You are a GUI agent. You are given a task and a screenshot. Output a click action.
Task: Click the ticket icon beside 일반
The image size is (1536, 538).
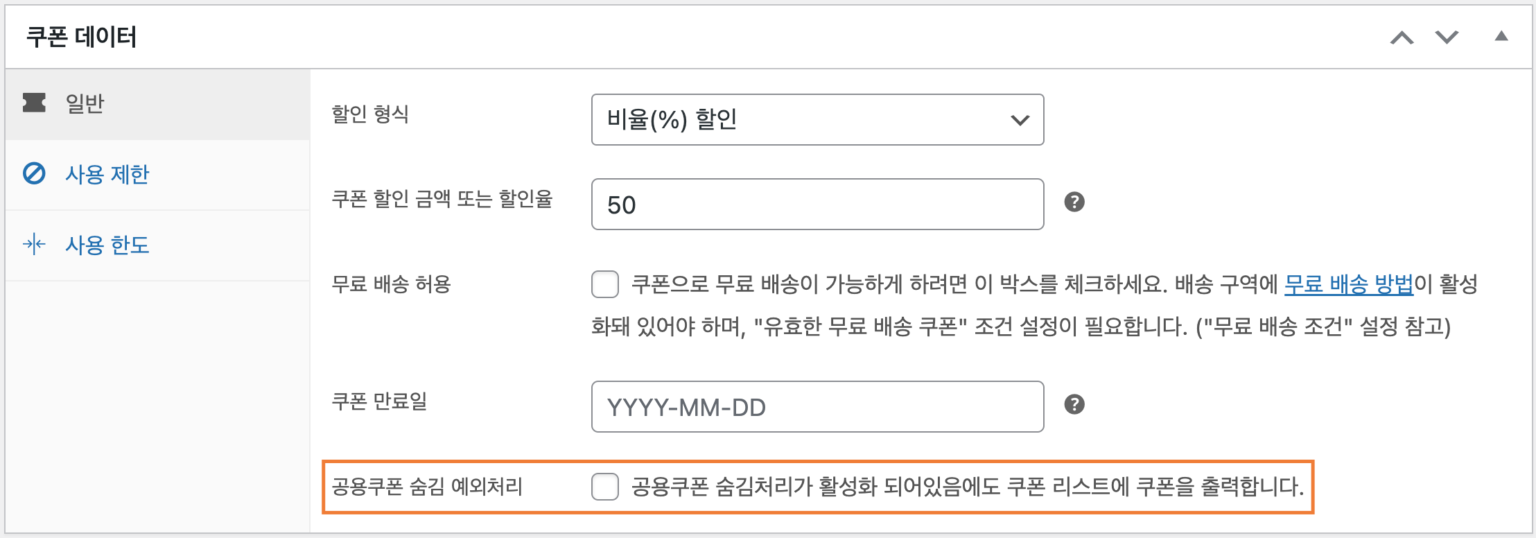pyautogui.click(x=34, y=103)
